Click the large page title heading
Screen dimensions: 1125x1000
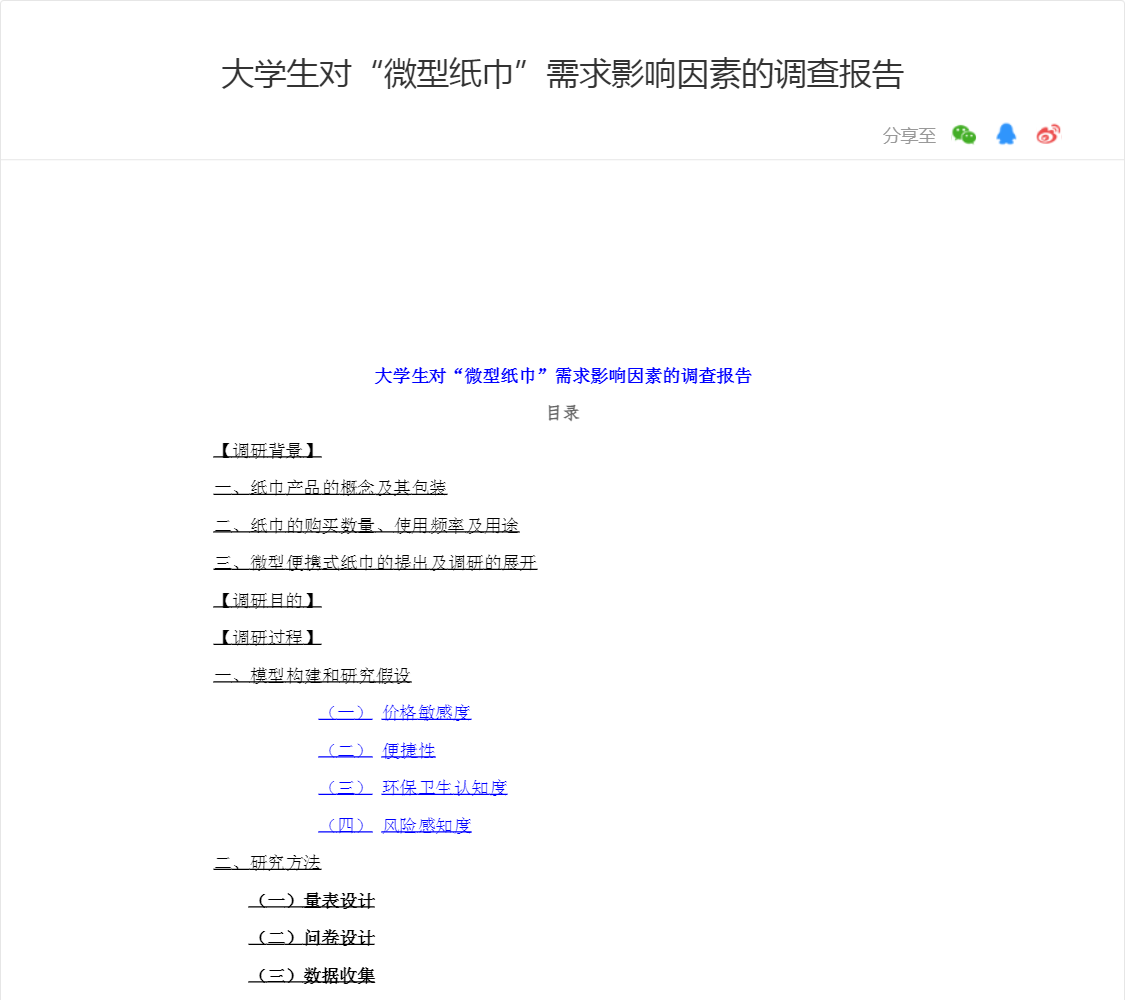[562, 74]
